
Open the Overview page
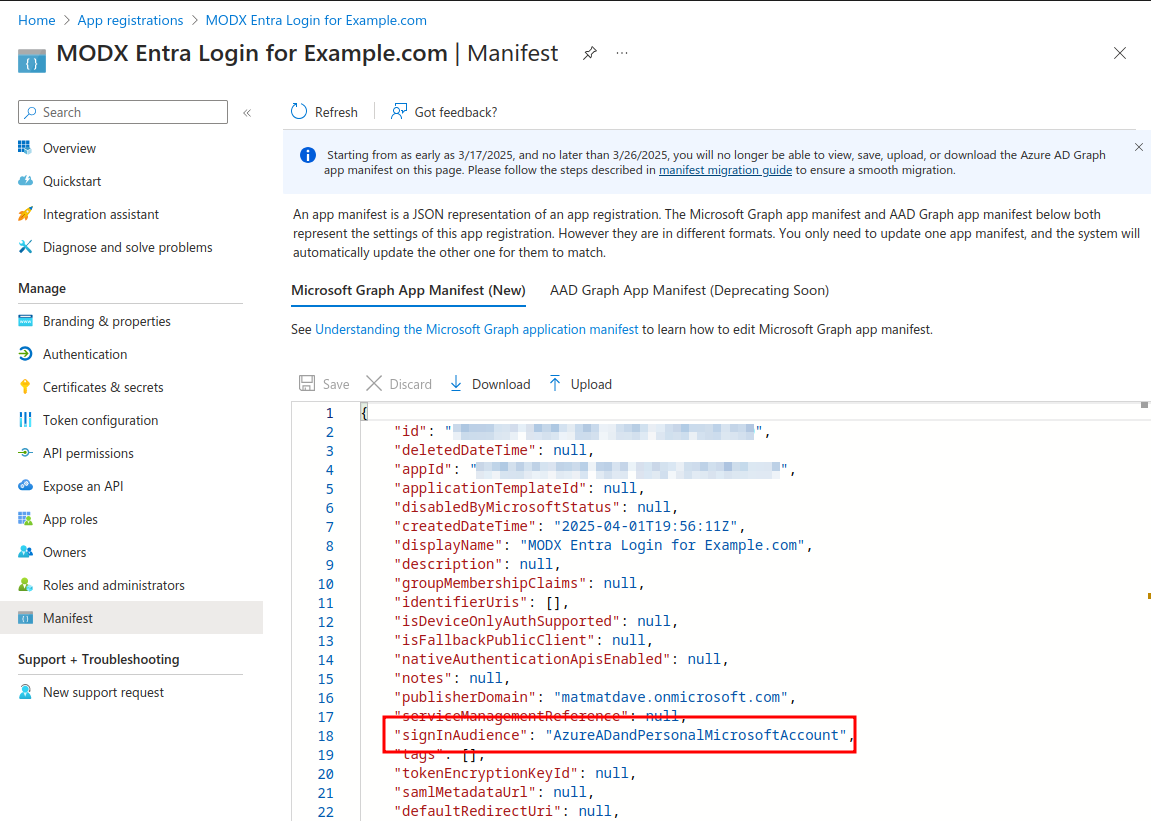point(69,148)
